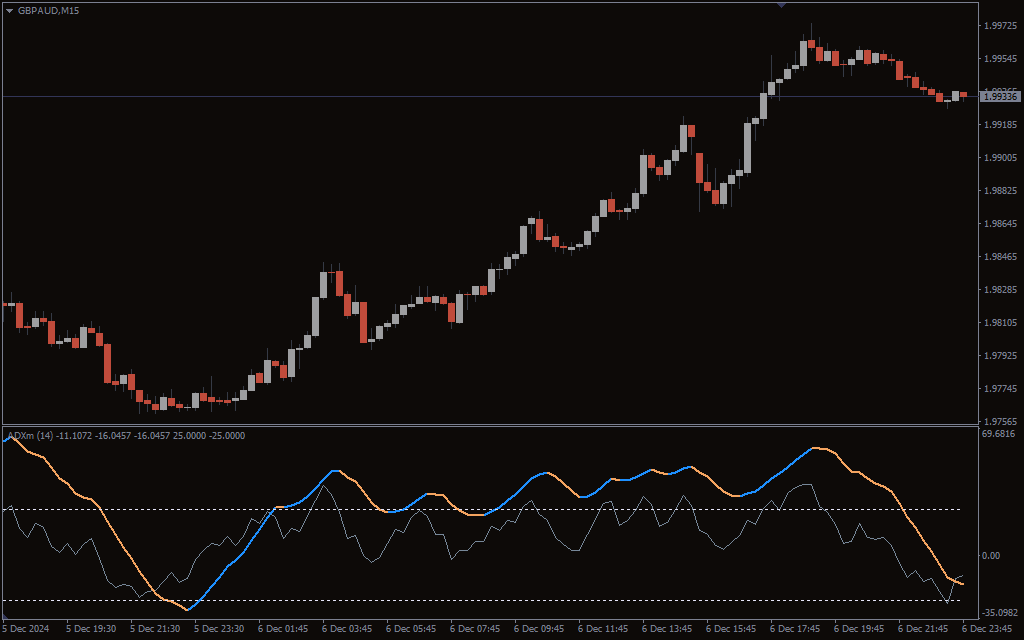The image size is (1024, 640).
Task: Click the 5 Dec 2024 time axis label
Action: (28, 629)
